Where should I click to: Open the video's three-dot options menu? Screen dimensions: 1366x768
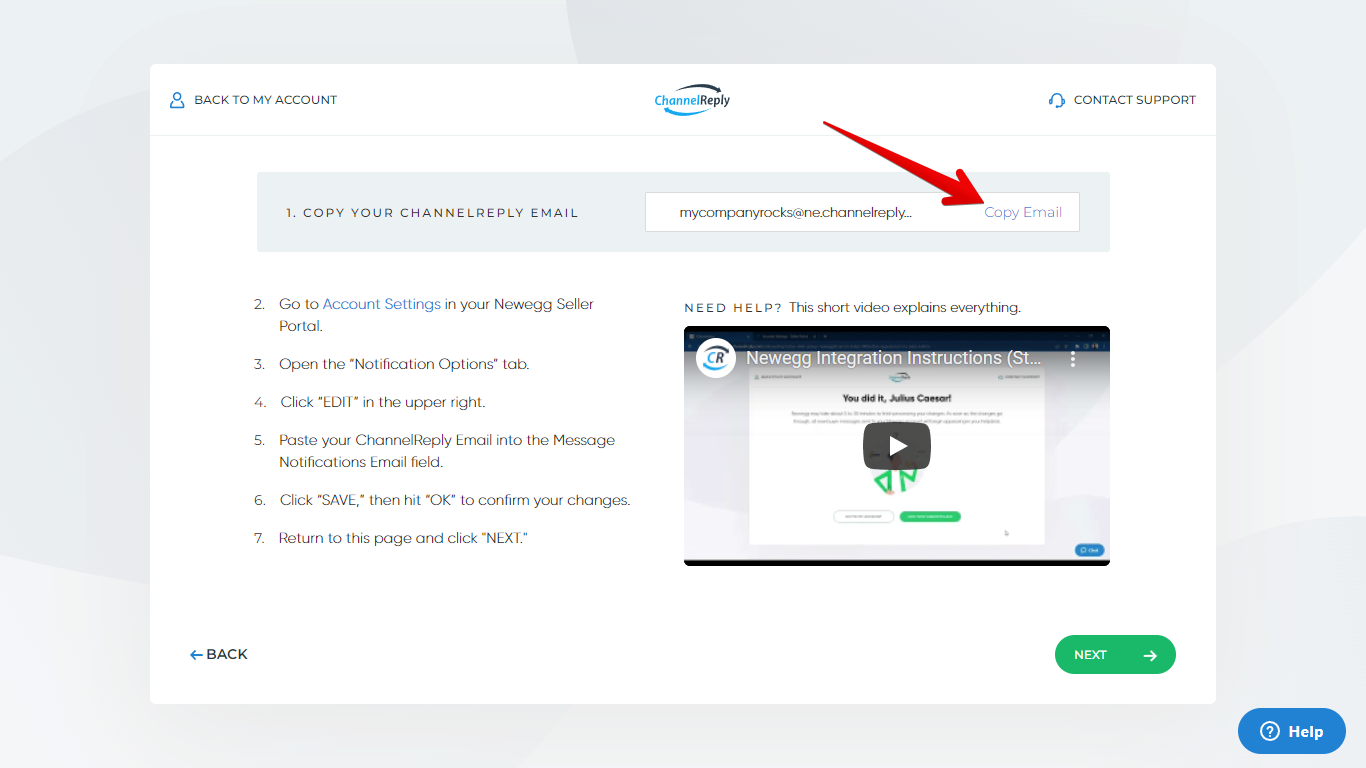coord(1073,358)
